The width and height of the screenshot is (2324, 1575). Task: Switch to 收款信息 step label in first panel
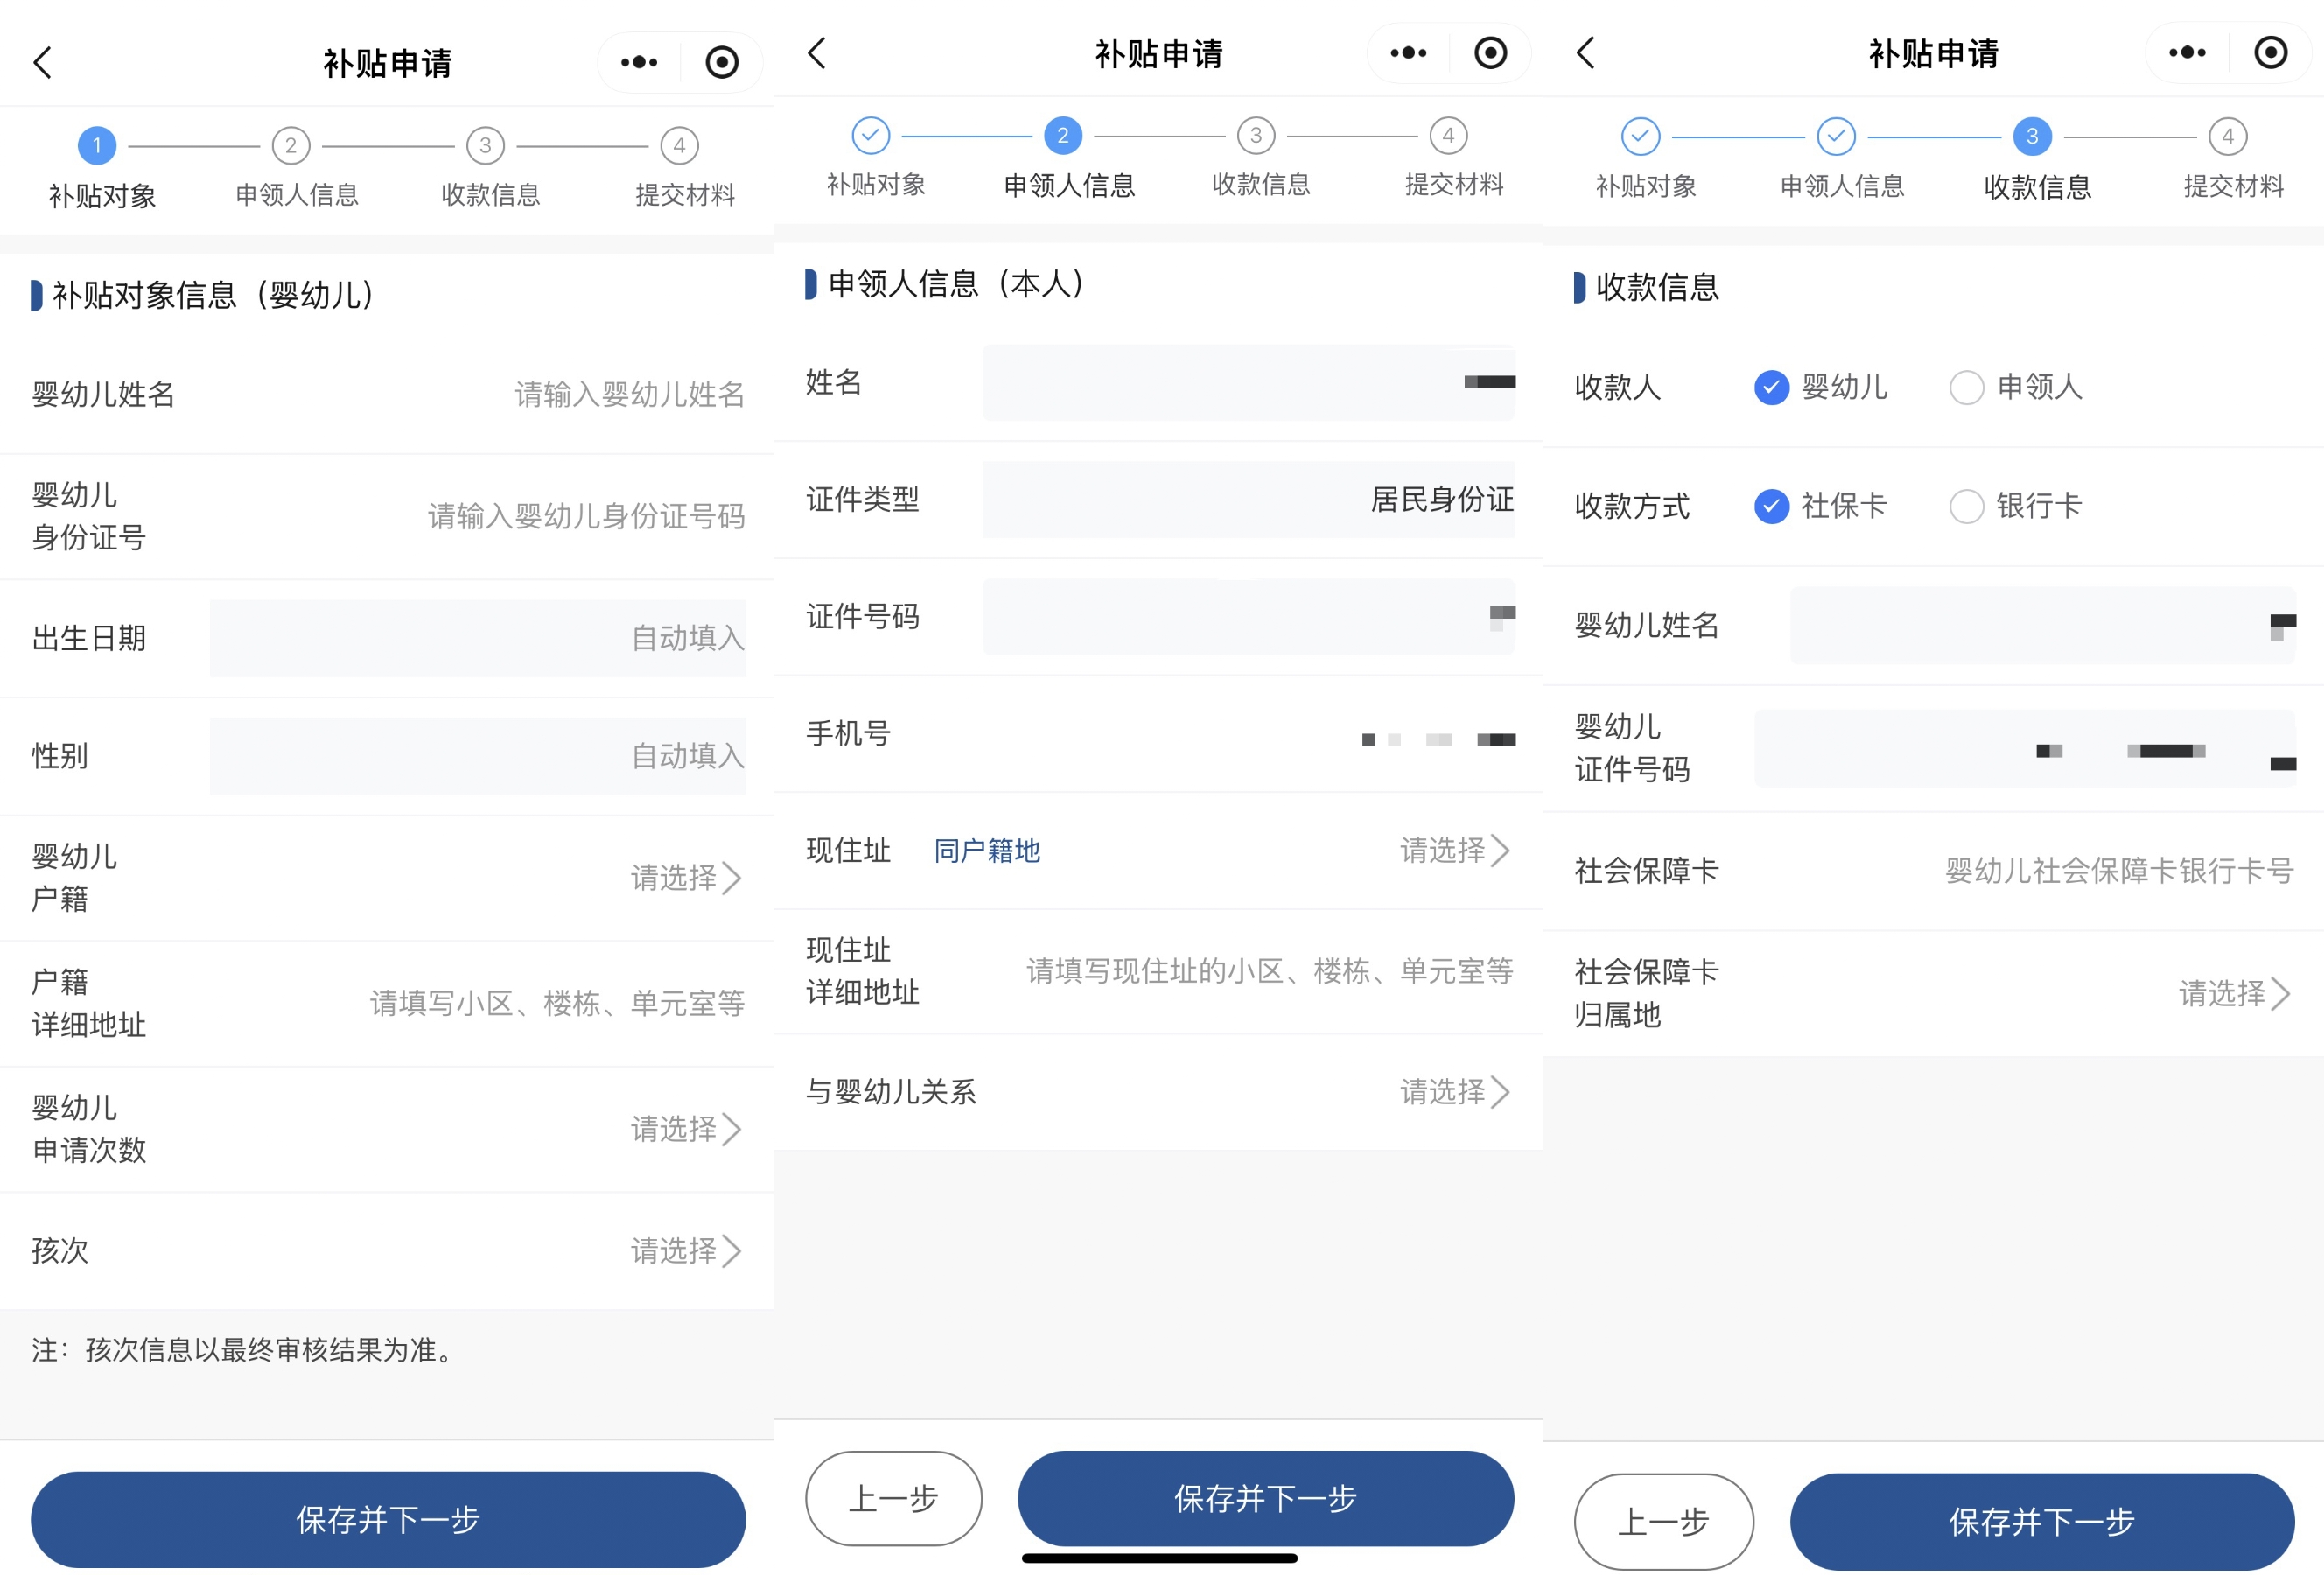coord(491,195)
